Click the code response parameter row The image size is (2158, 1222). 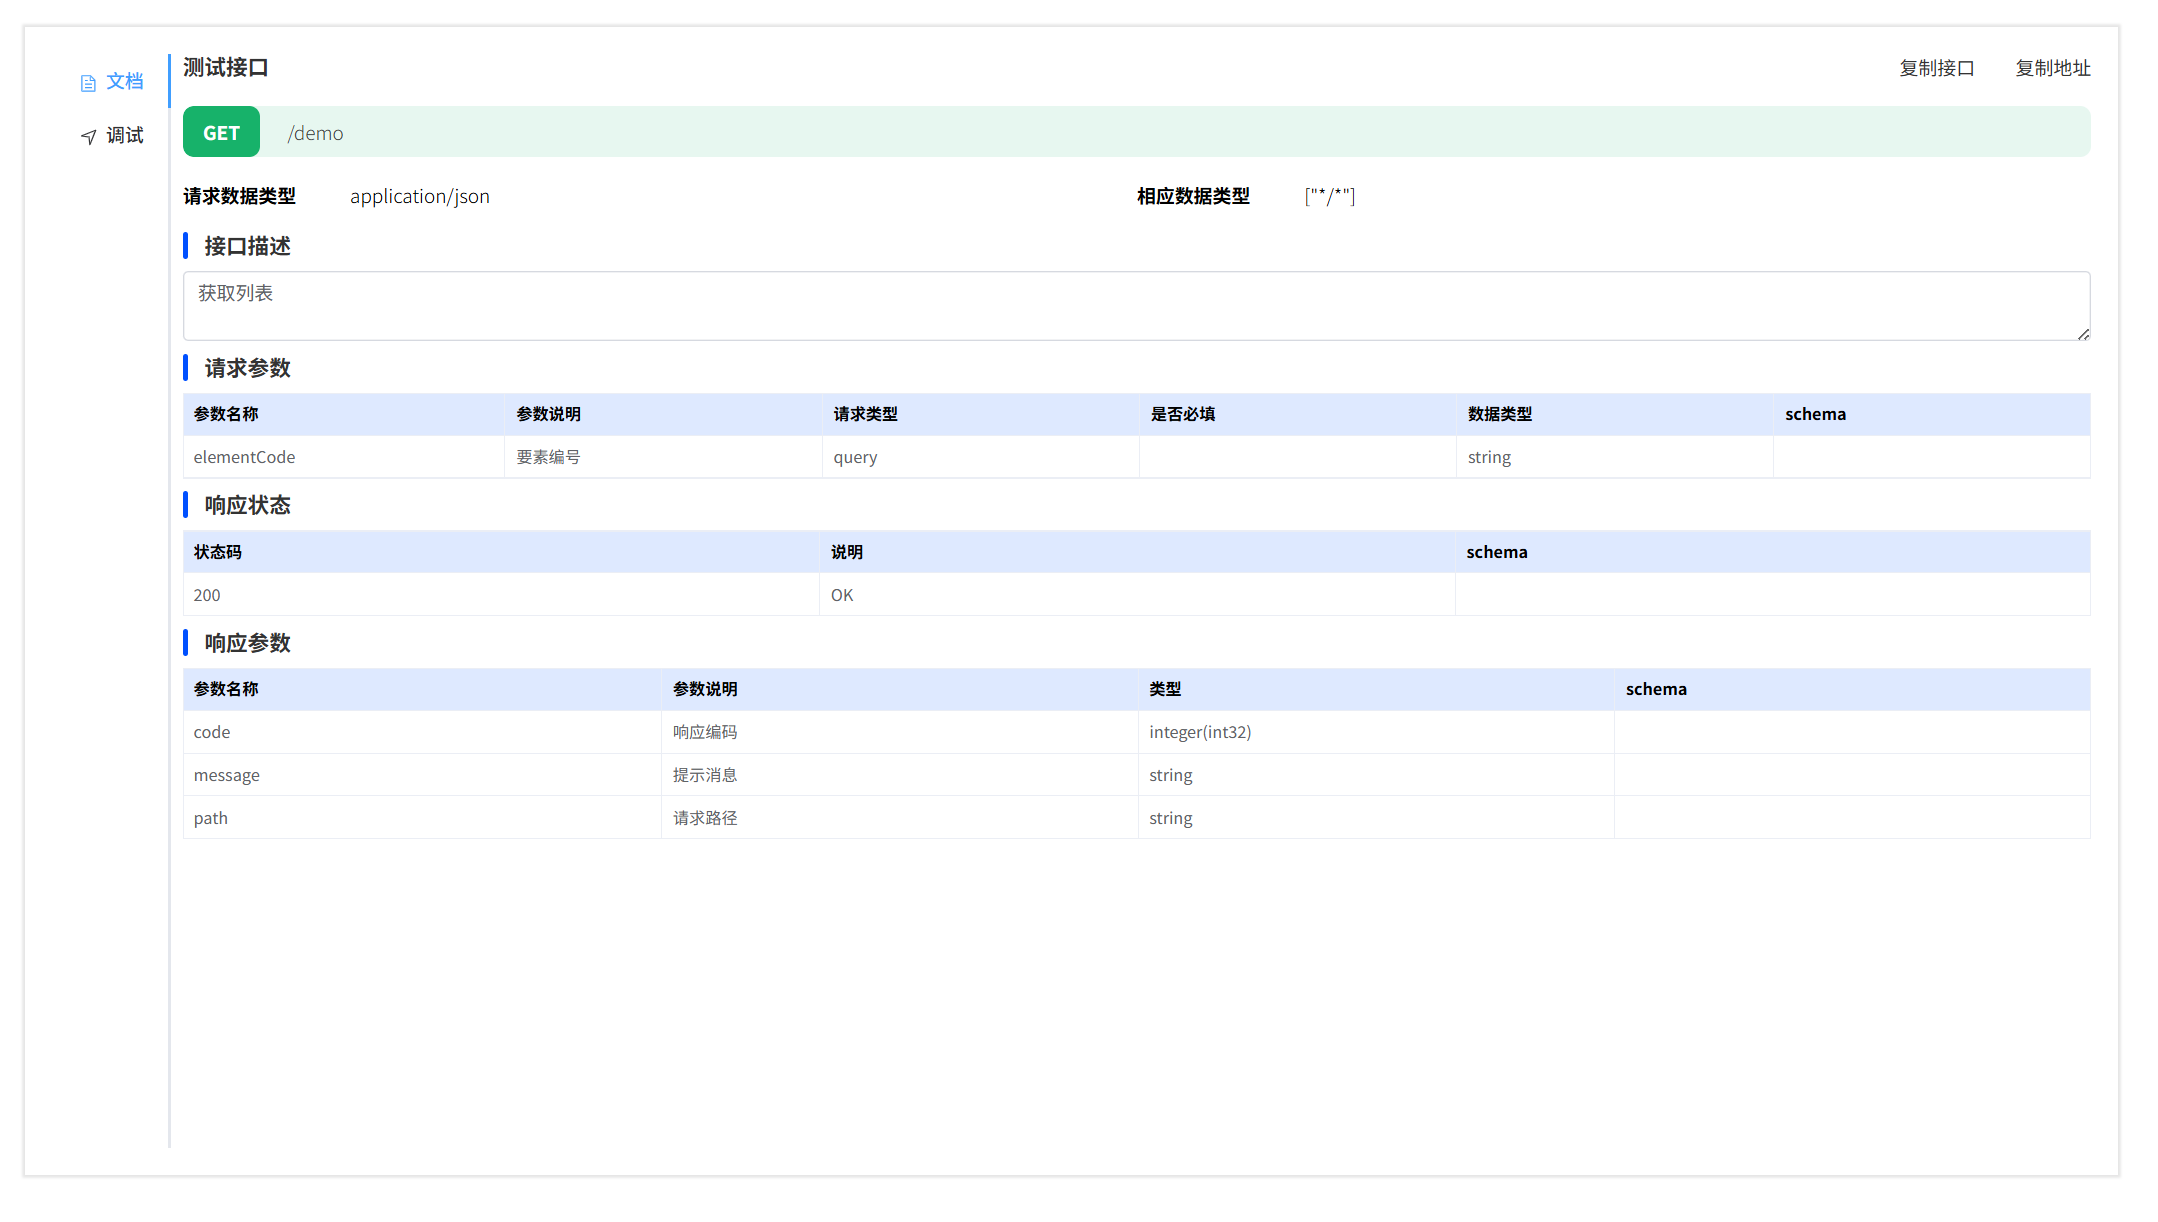pyautogui.click(x=212, y=732)
